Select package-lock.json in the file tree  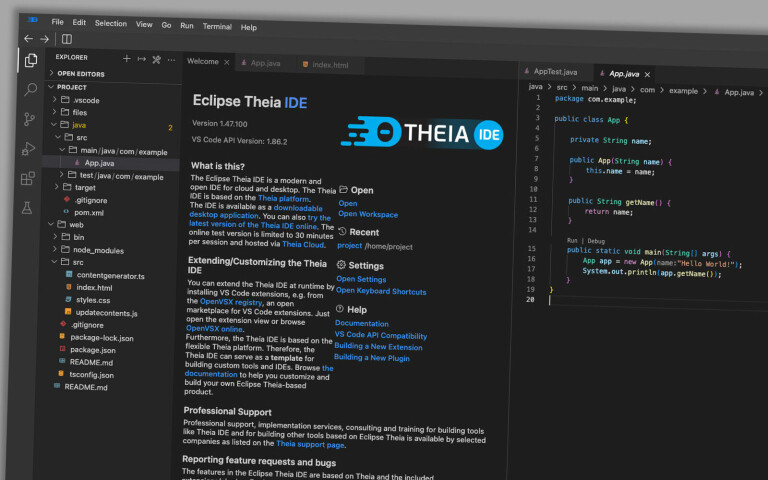pyautogui.click(x=101, y=337)
